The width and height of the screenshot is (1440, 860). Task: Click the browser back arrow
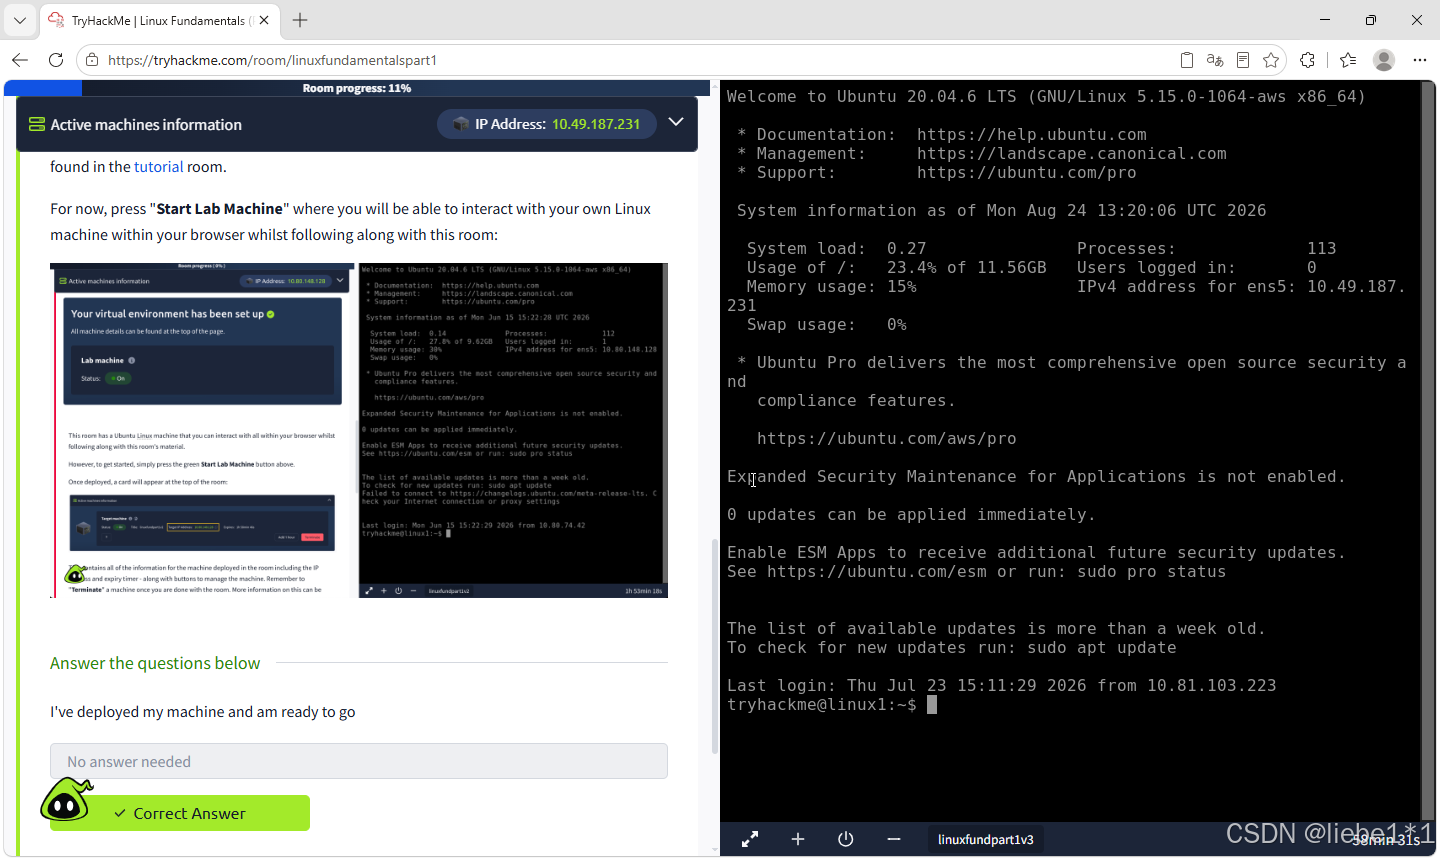click(20, 60)
